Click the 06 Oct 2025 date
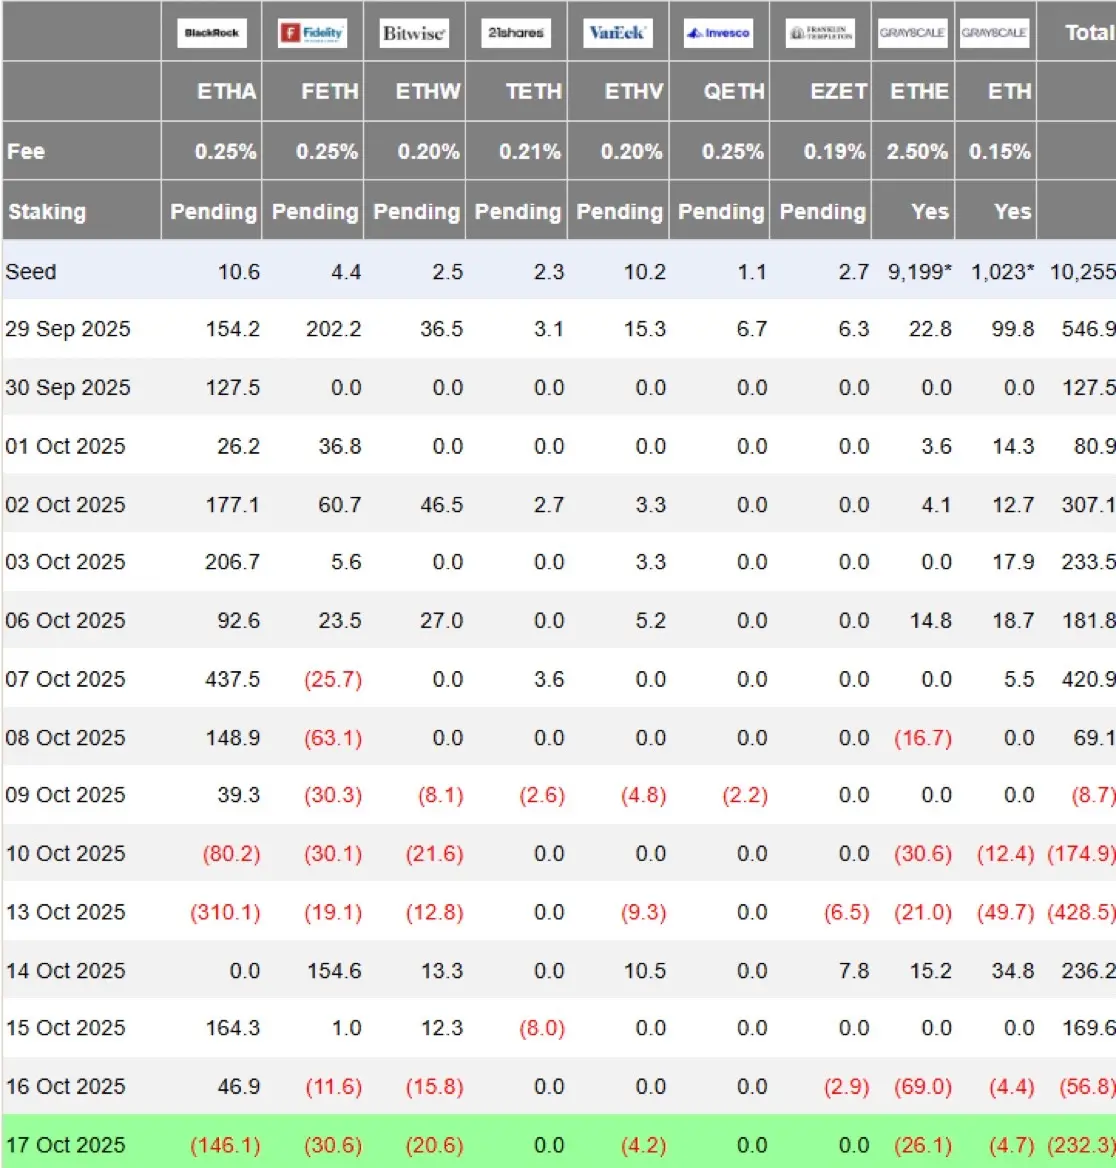Screen dimensions: 1116x1168 point(66,620)
